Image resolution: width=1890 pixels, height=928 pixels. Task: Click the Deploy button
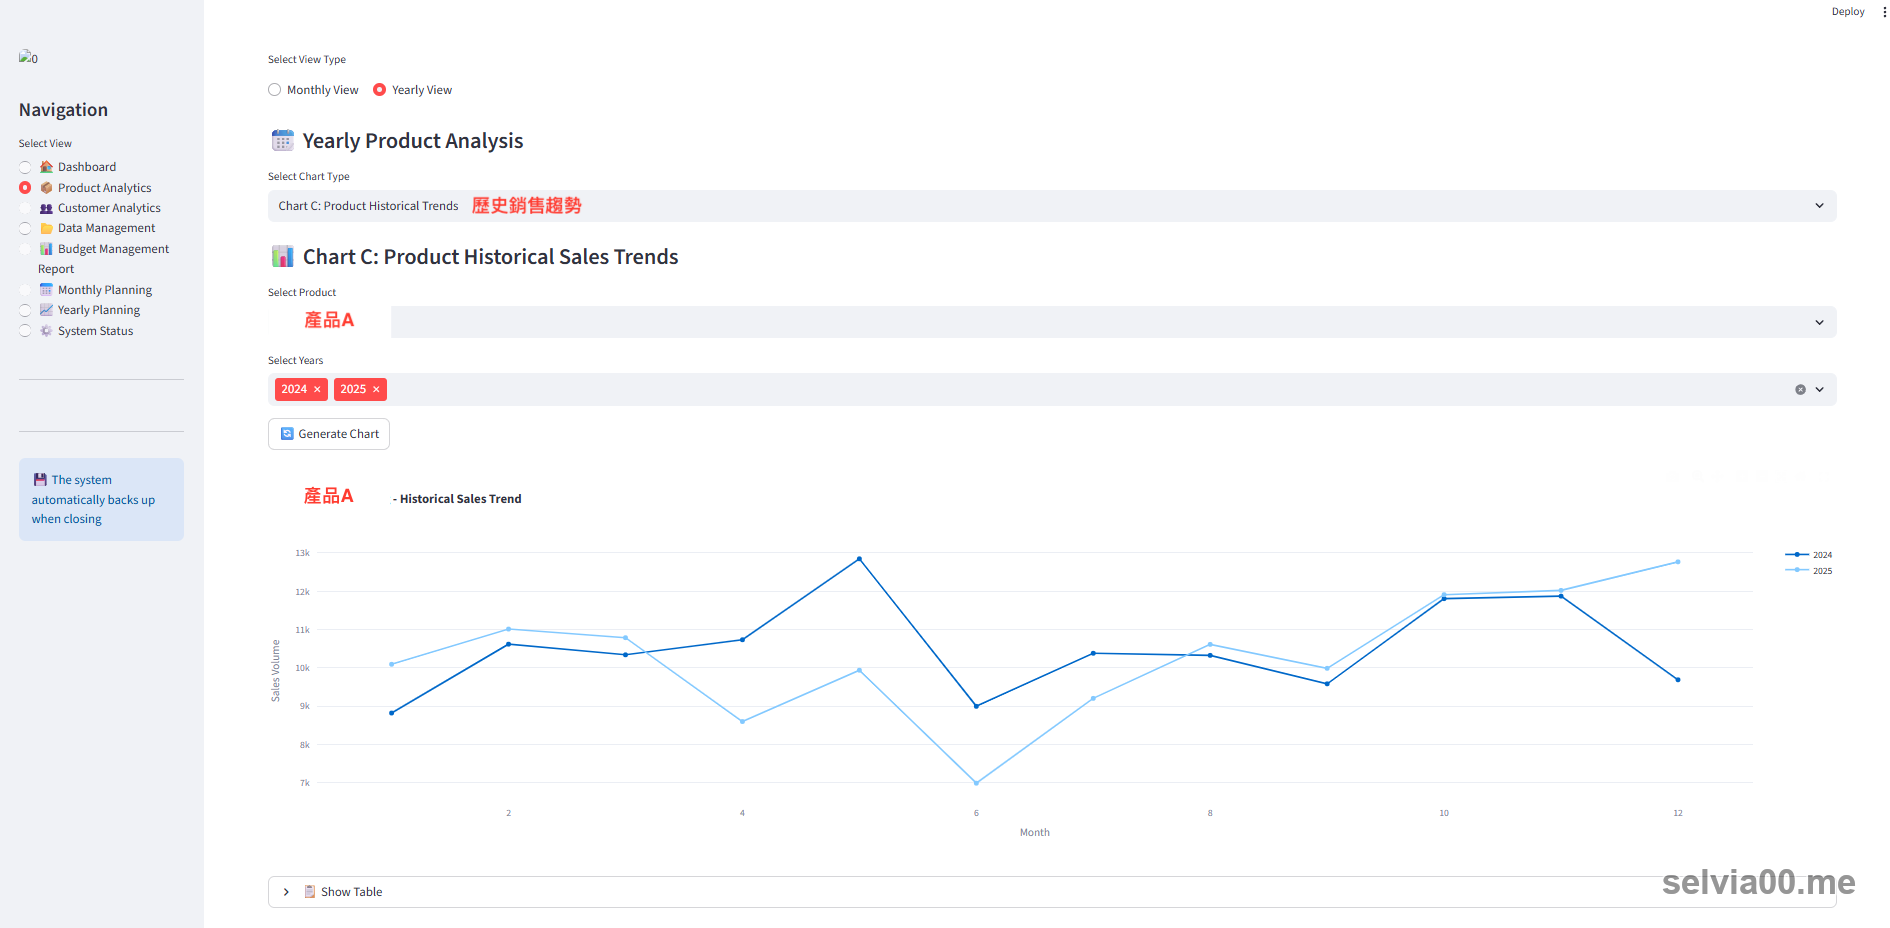(1848, 12)
